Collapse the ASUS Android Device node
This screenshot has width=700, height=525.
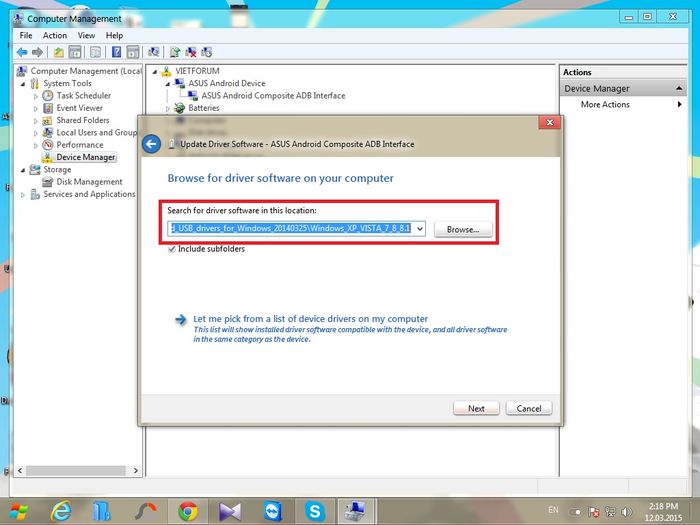pyautogui.click(x=168, y=83)
